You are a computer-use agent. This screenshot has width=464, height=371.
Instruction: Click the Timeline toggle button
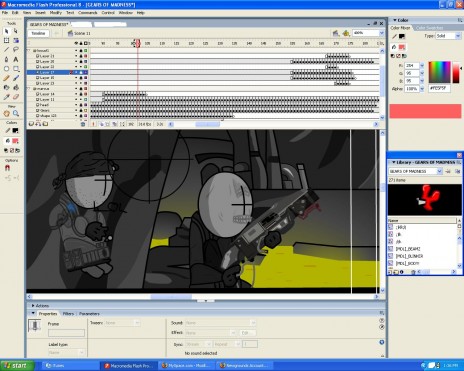38,33
